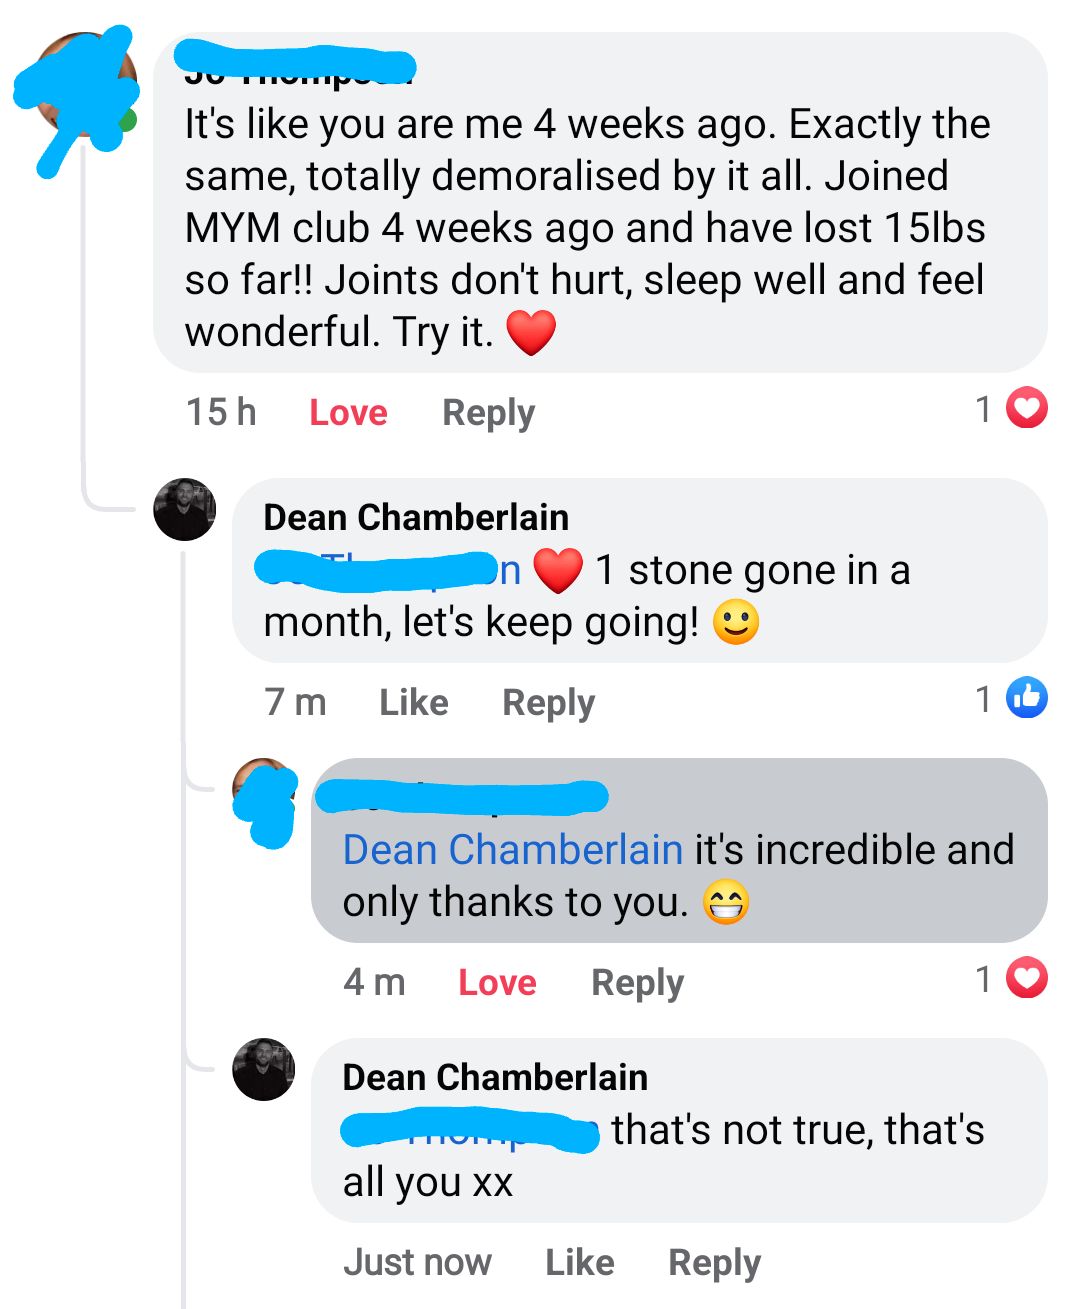Like the 'Just now' reply
The width and height of the screenshot is (1080, 1309).
pos(580,1262)
